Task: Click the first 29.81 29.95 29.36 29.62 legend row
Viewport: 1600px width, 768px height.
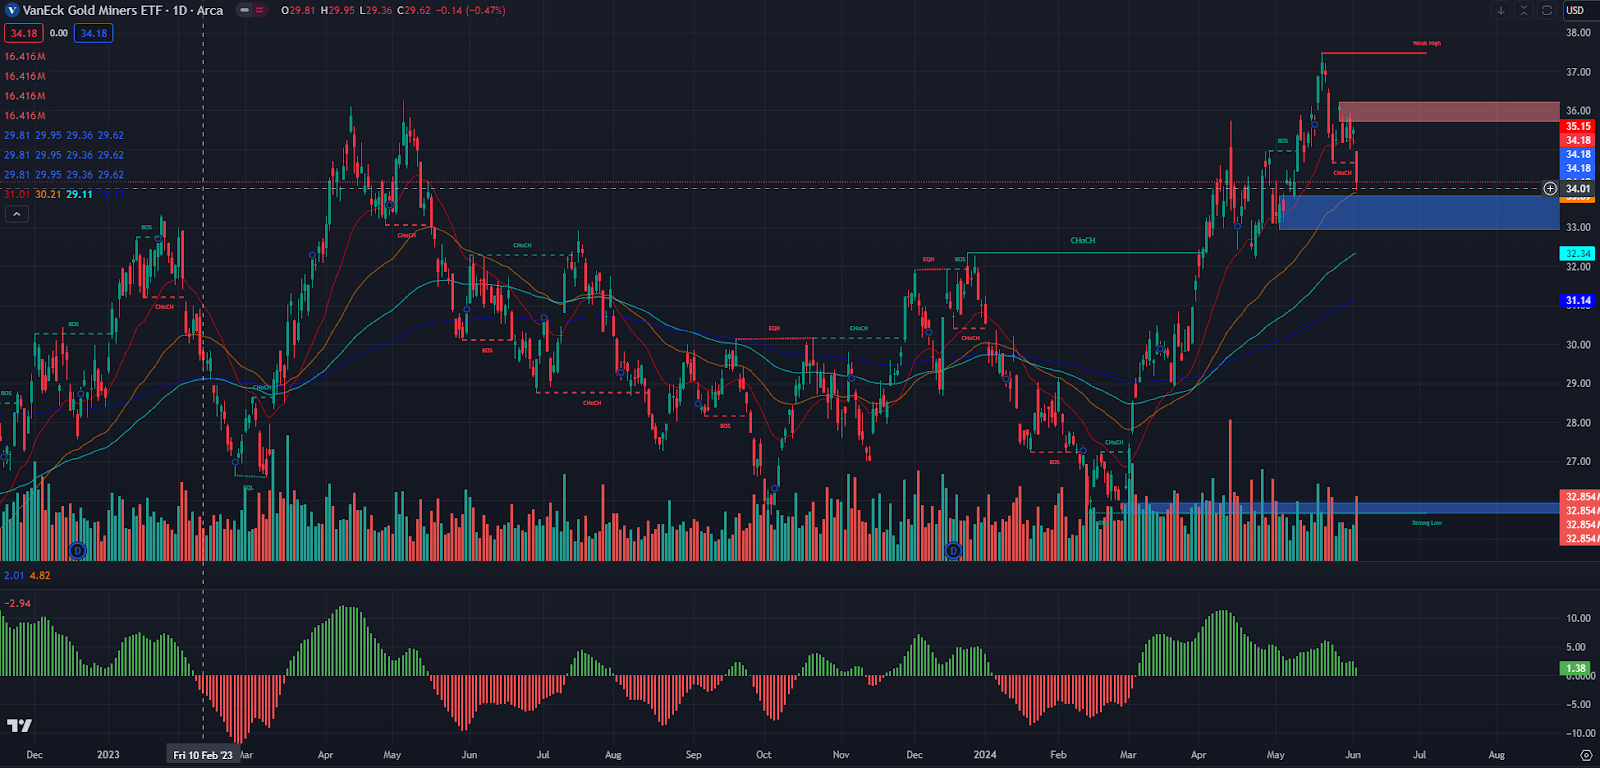Action: 64,135
